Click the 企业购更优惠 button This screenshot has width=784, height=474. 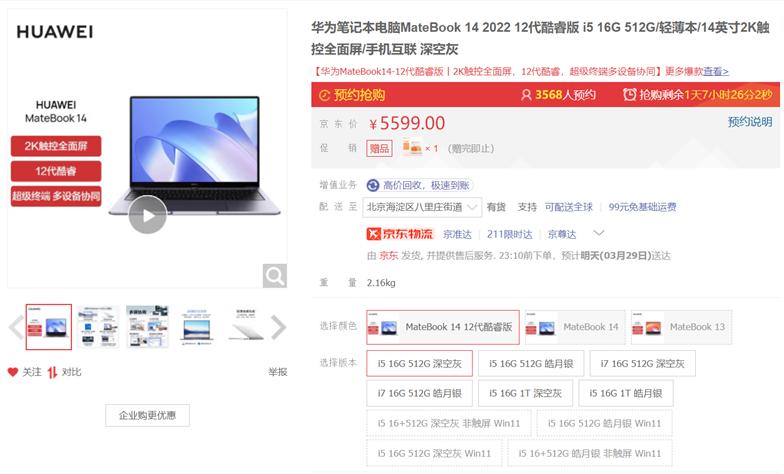[148, 415]
